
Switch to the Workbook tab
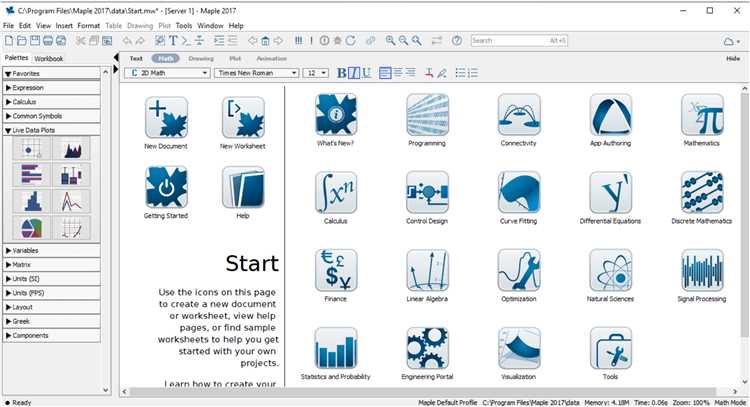pos(49,58)
